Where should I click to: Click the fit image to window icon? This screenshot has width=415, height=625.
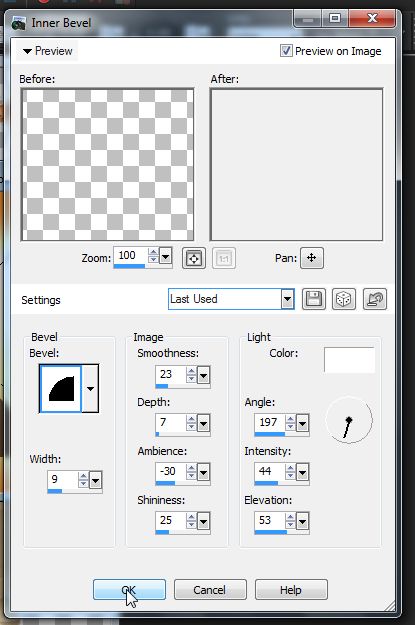194,258
